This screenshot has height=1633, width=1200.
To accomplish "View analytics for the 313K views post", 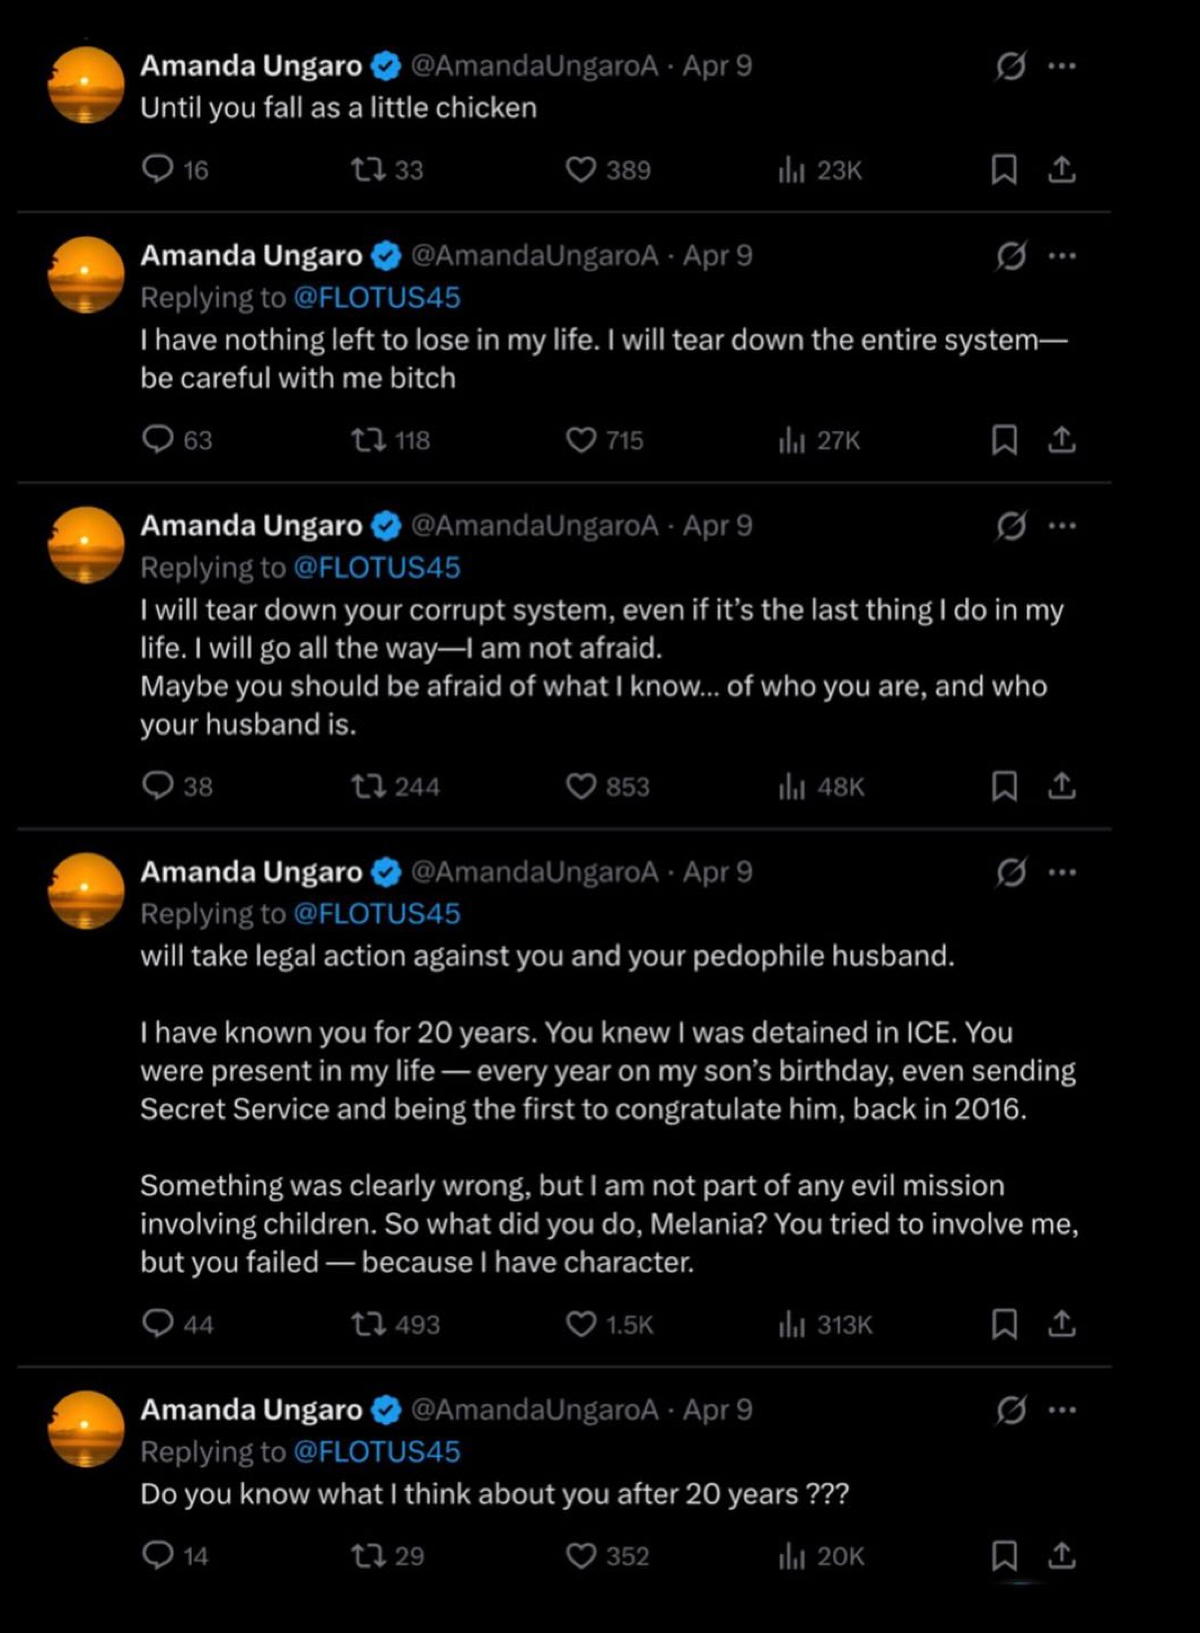I will pos(791,1325).
